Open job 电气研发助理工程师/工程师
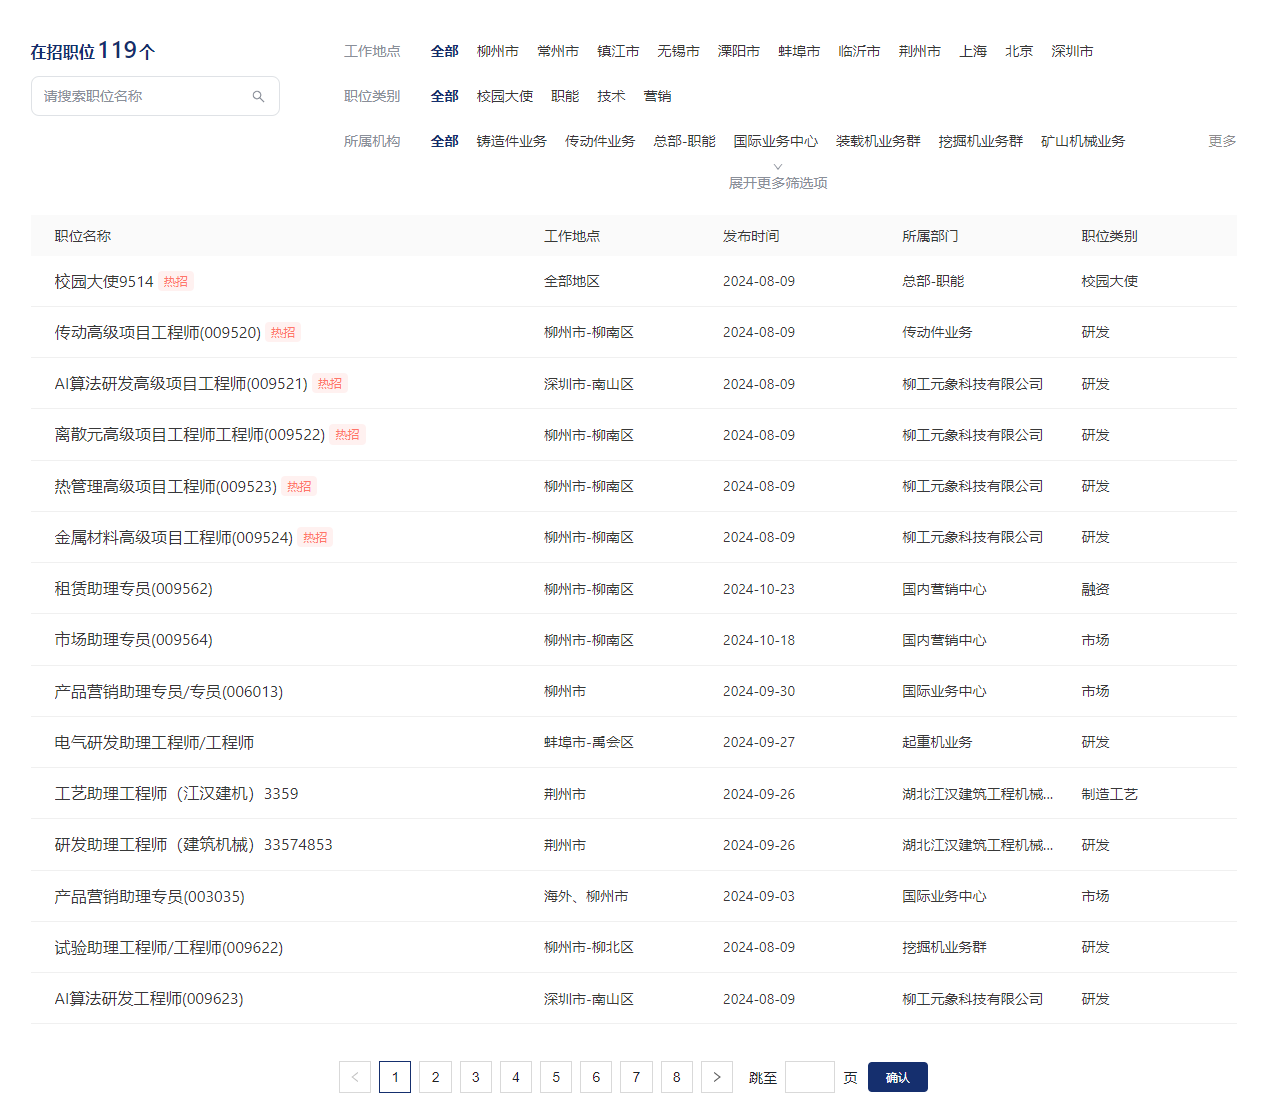This screenshot has width=1266, height=1104. 154,743
